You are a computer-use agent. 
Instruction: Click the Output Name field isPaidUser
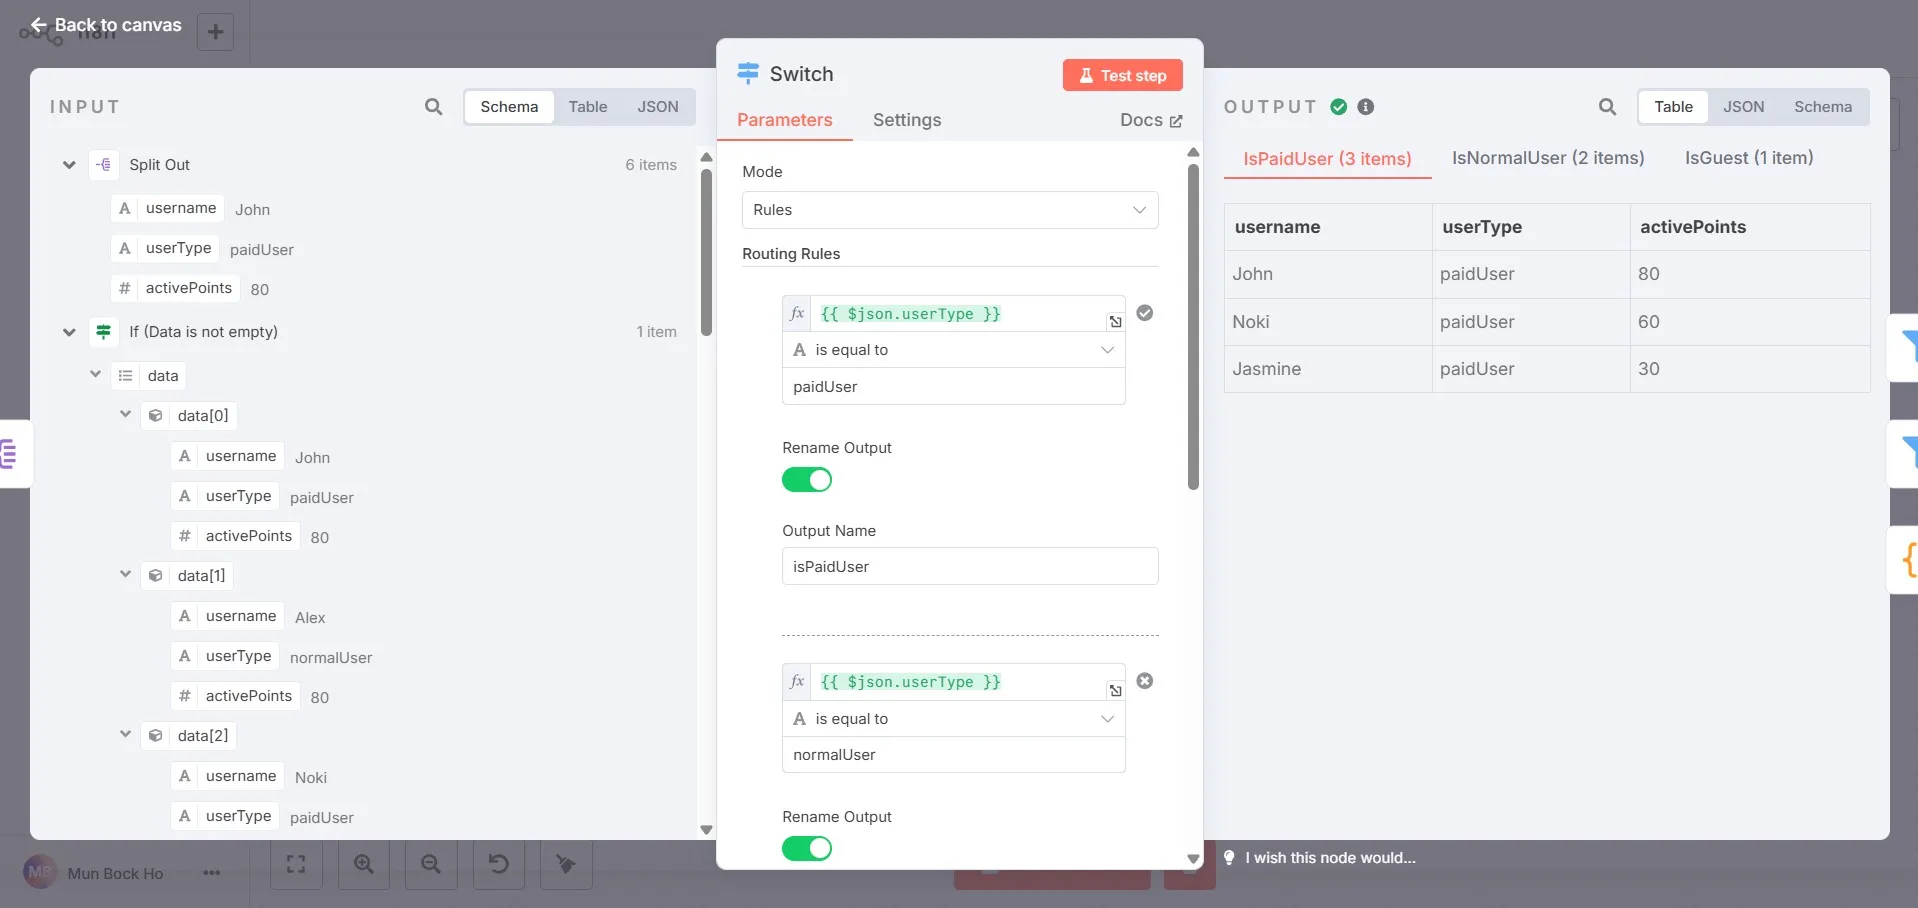970,566
